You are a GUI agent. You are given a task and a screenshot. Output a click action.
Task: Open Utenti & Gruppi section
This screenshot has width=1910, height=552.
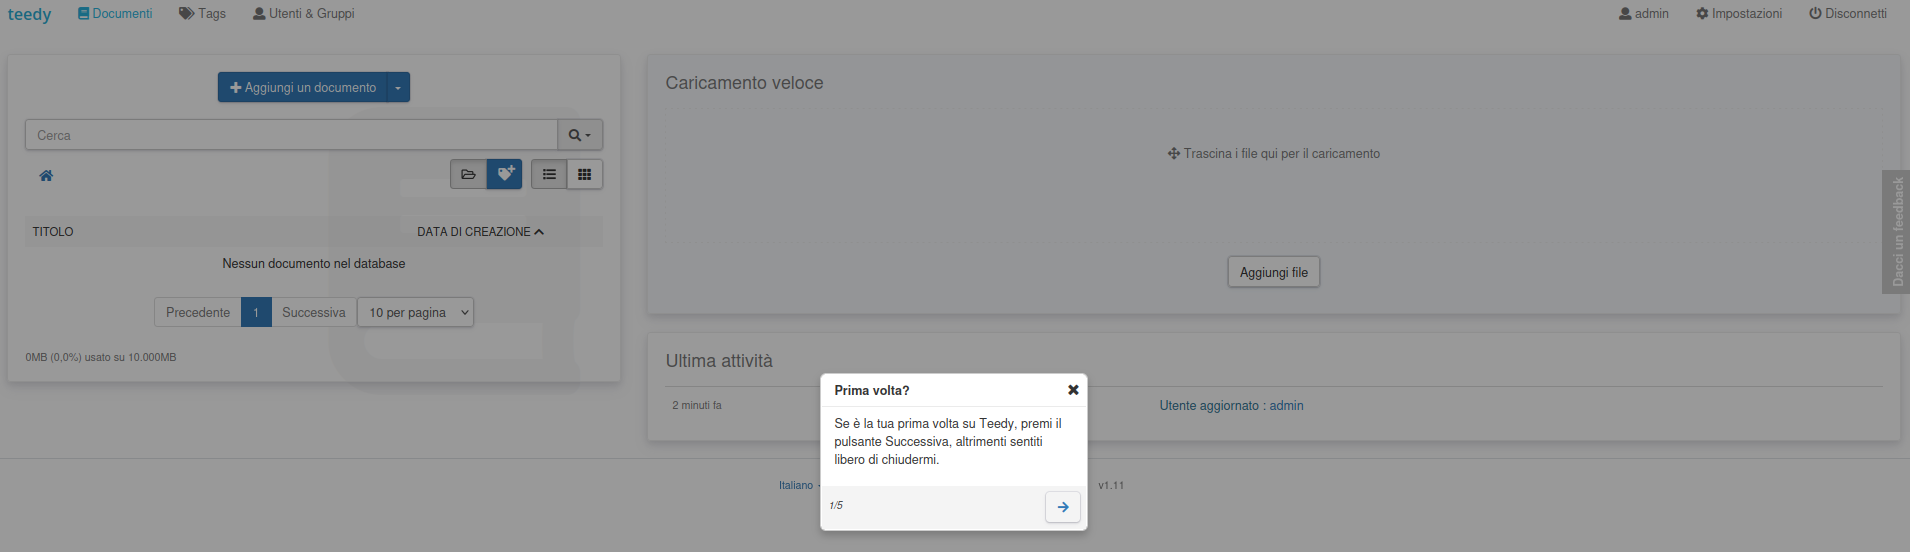coord(304,13)
